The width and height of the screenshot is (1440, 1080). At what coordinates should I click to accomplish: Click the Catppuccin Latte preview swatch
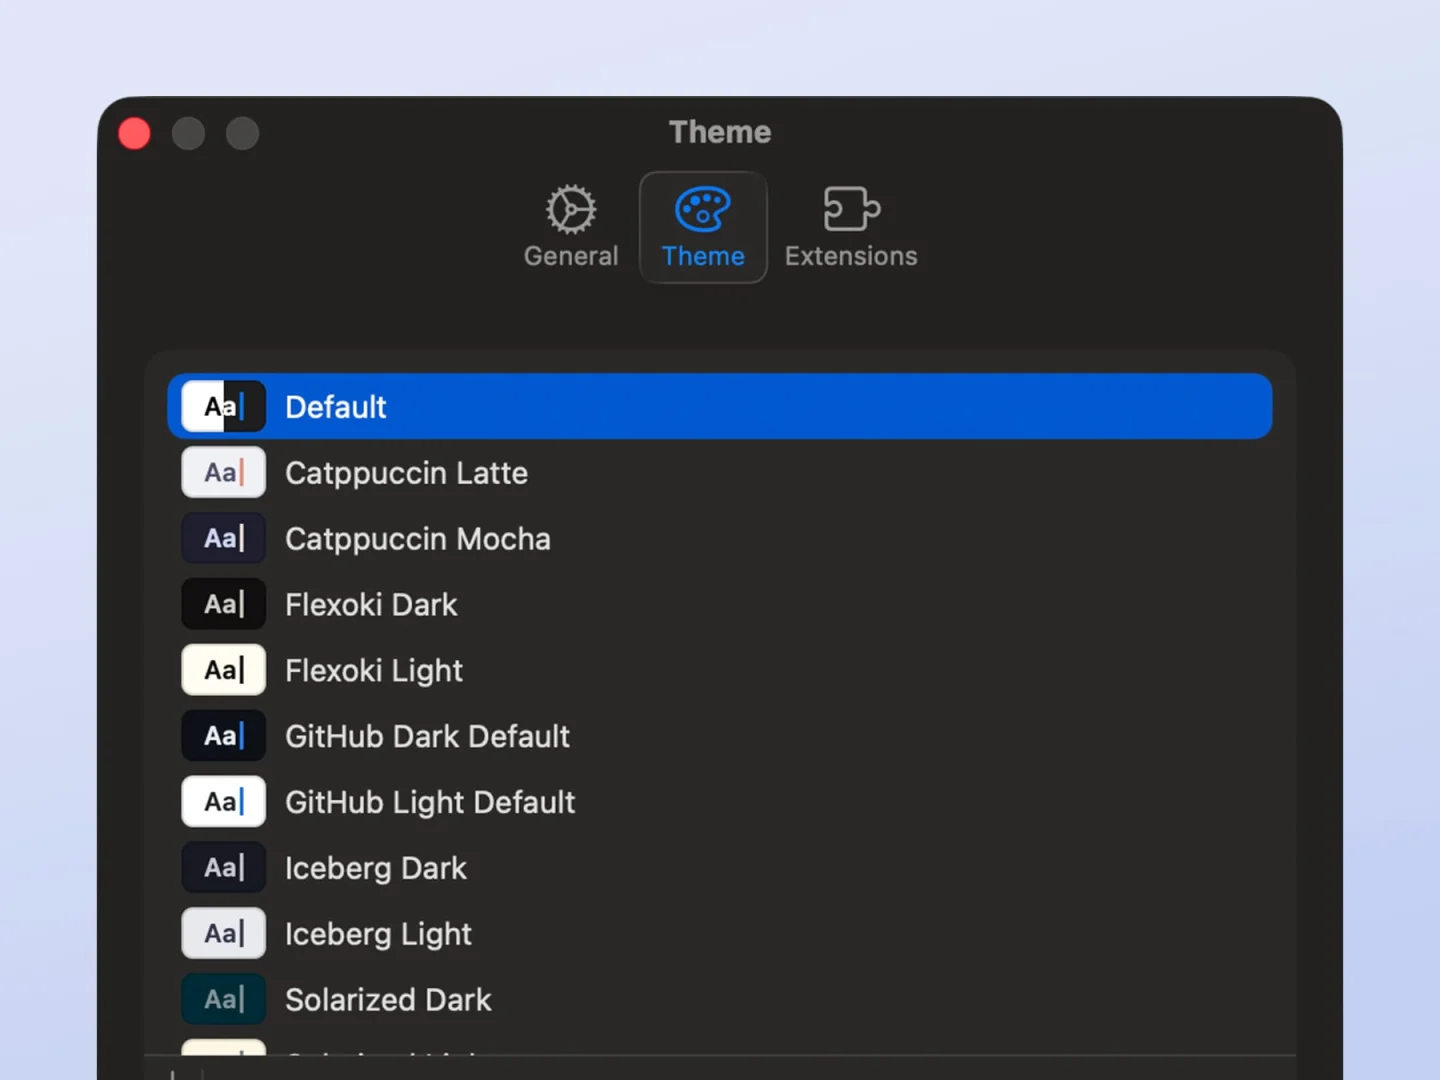coord(224,472)
